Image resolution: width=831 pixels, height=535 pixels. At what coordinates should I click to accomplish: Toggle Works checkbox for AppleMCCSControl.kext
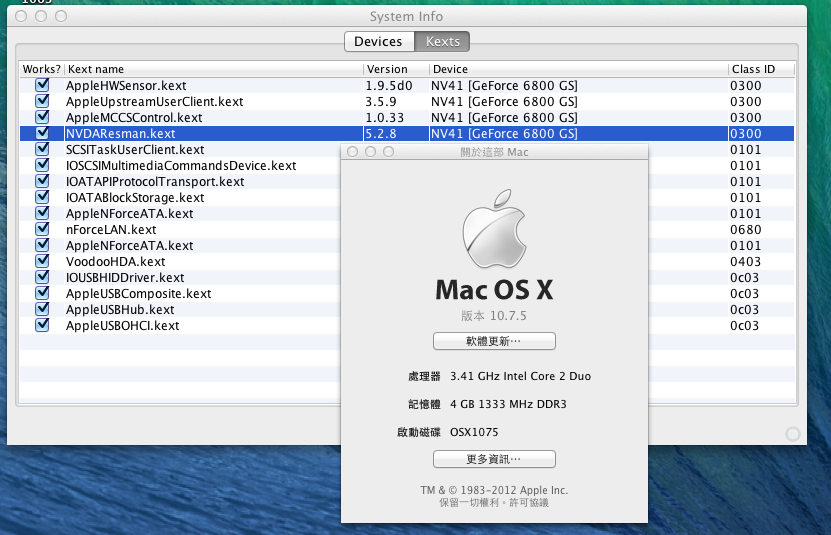[42, 117]
